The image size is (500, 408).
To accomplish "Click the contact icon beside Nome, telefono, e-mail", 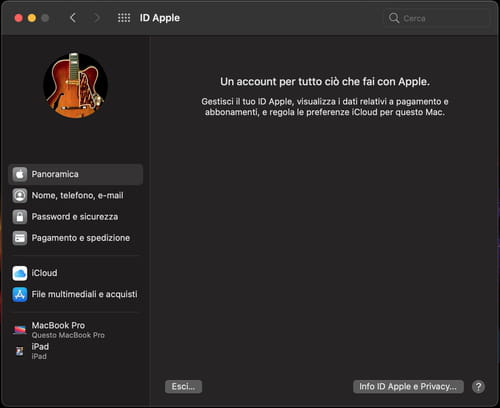I will coord(20,196).
